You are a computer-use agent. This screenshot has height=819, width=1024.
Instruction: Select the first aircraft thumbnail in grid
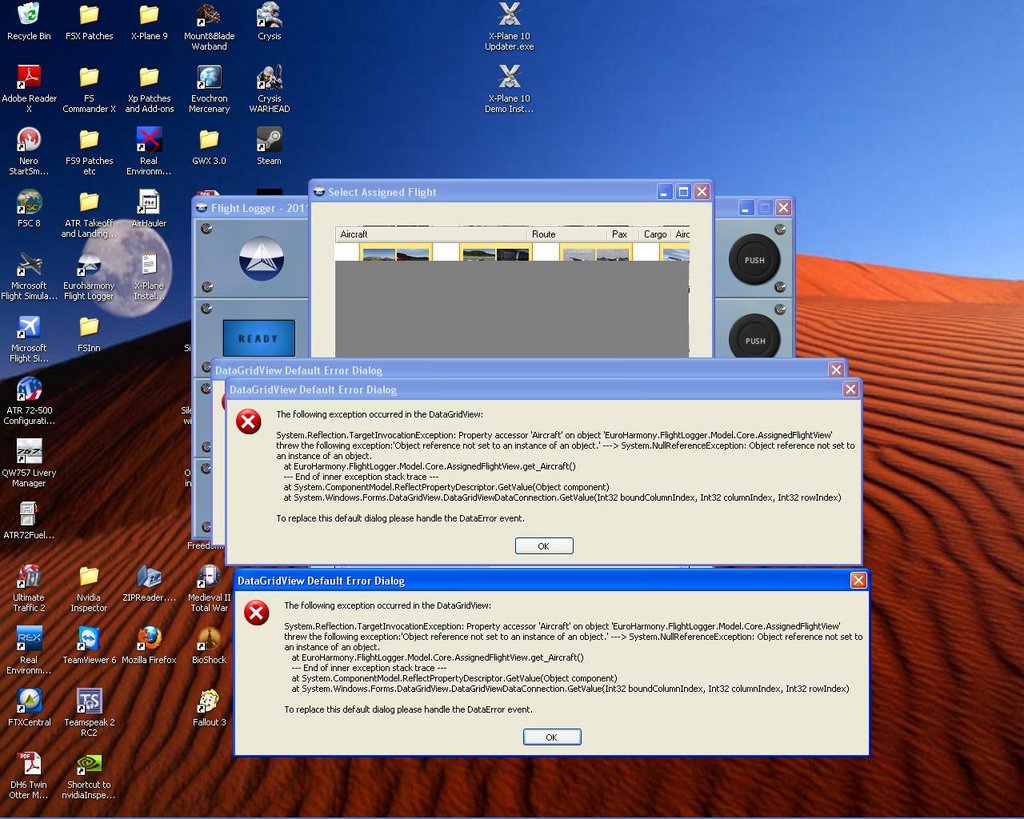pyautogui.click(x=396, y=254)
